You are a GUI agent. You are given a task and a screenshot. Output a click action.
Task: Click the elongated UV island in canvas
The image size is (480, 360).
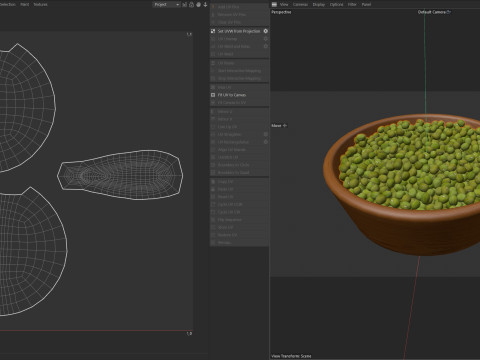click(120, 175)
